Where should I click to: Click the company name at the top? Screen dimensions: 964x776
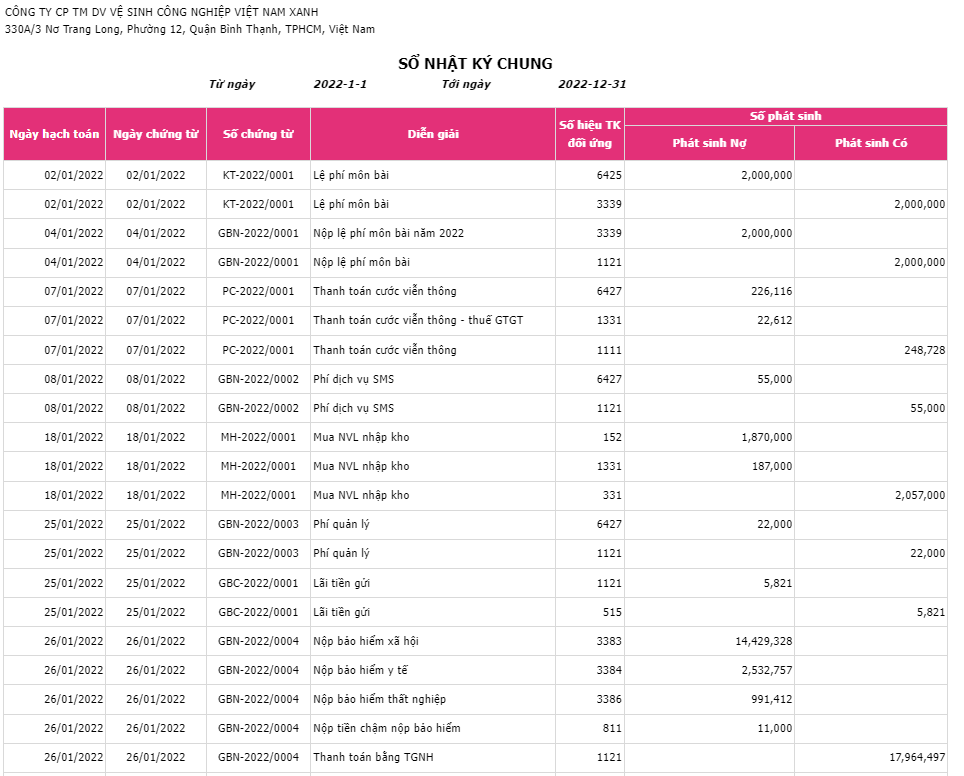161,11
